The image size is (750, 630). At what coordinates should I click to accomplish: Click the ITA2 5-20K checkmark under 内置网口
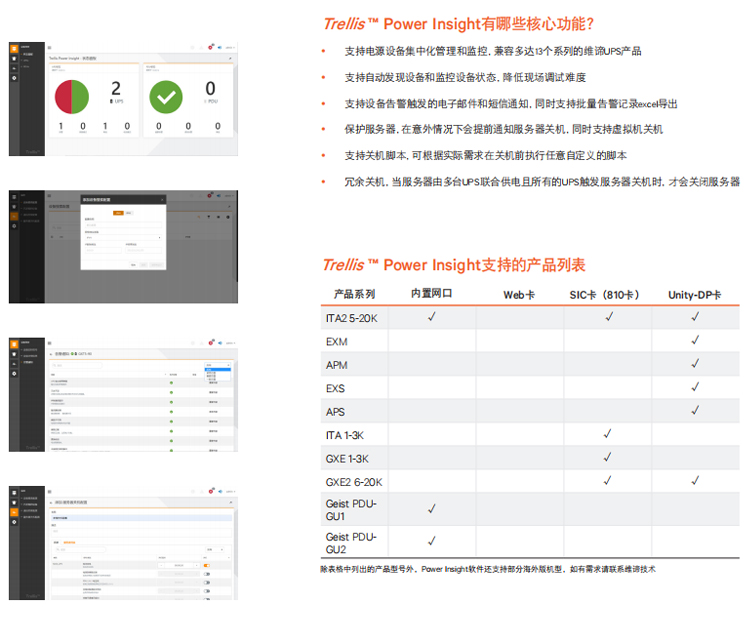tap(431, 317)
